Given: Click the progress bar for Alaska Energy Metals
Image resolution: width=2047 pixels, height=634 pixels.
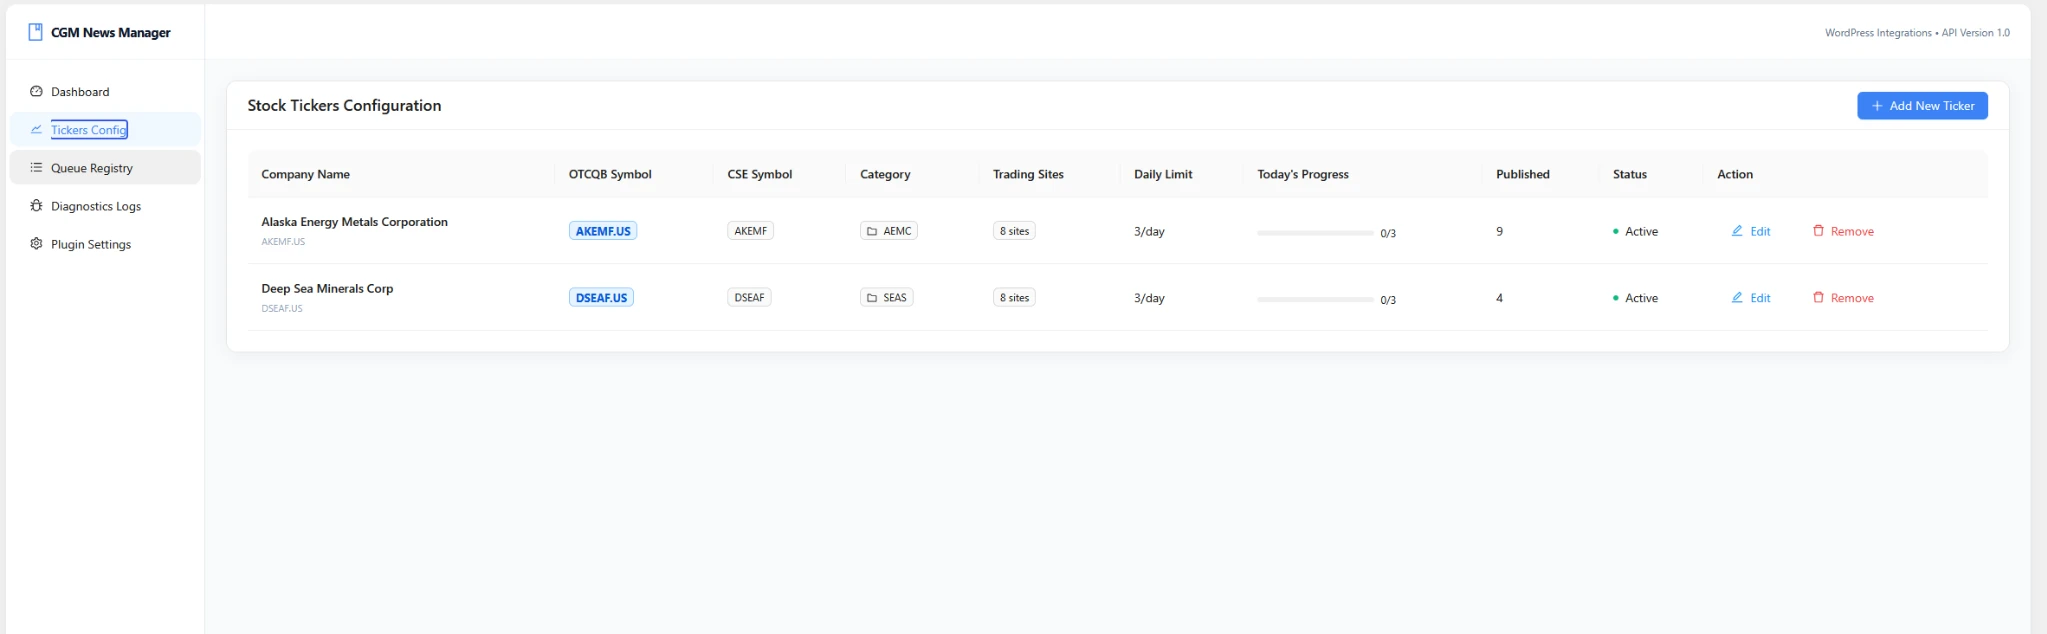Looking at the screenshot, I should point(1315,232).
